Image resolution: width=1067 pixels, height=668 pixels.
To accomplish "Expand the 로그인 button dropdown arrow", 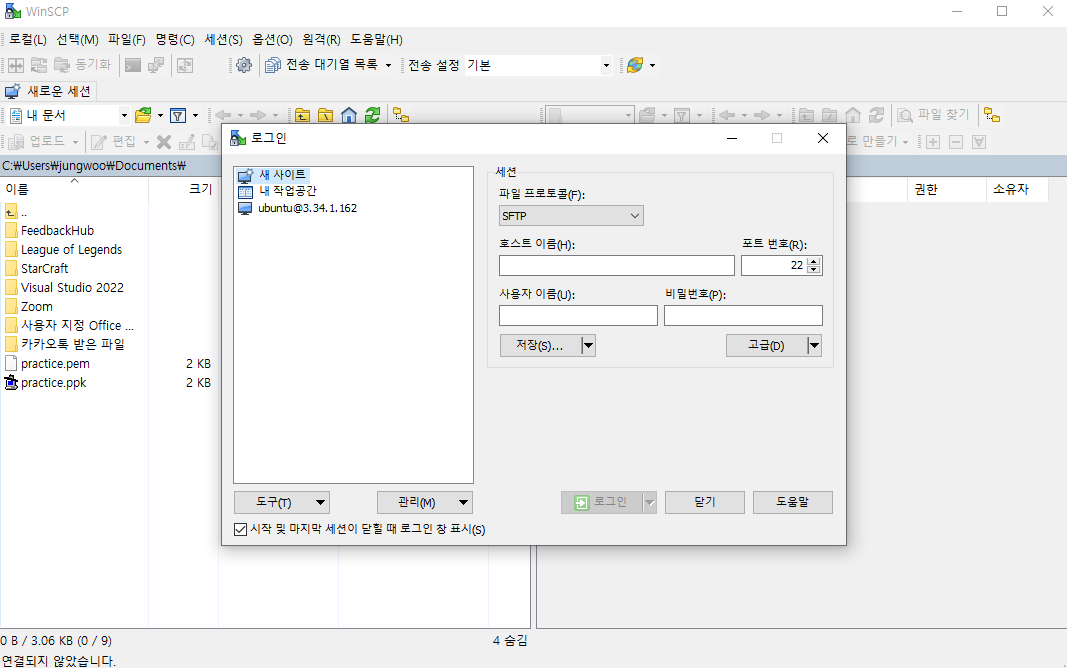I will click(x=650, y=503).
